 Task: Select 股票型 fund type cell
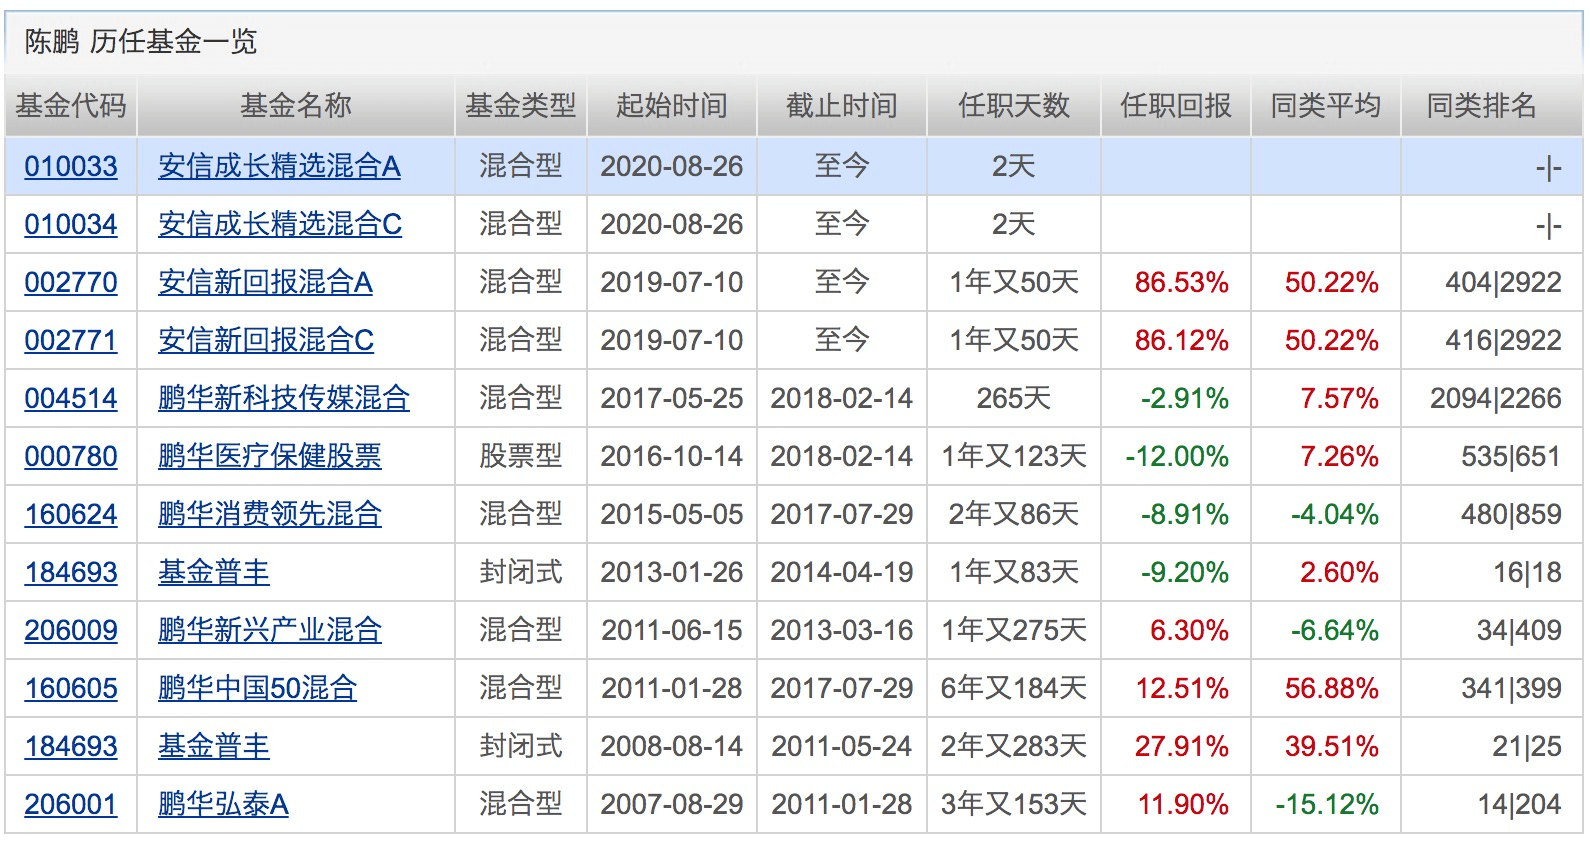click(x=521, y=456)
